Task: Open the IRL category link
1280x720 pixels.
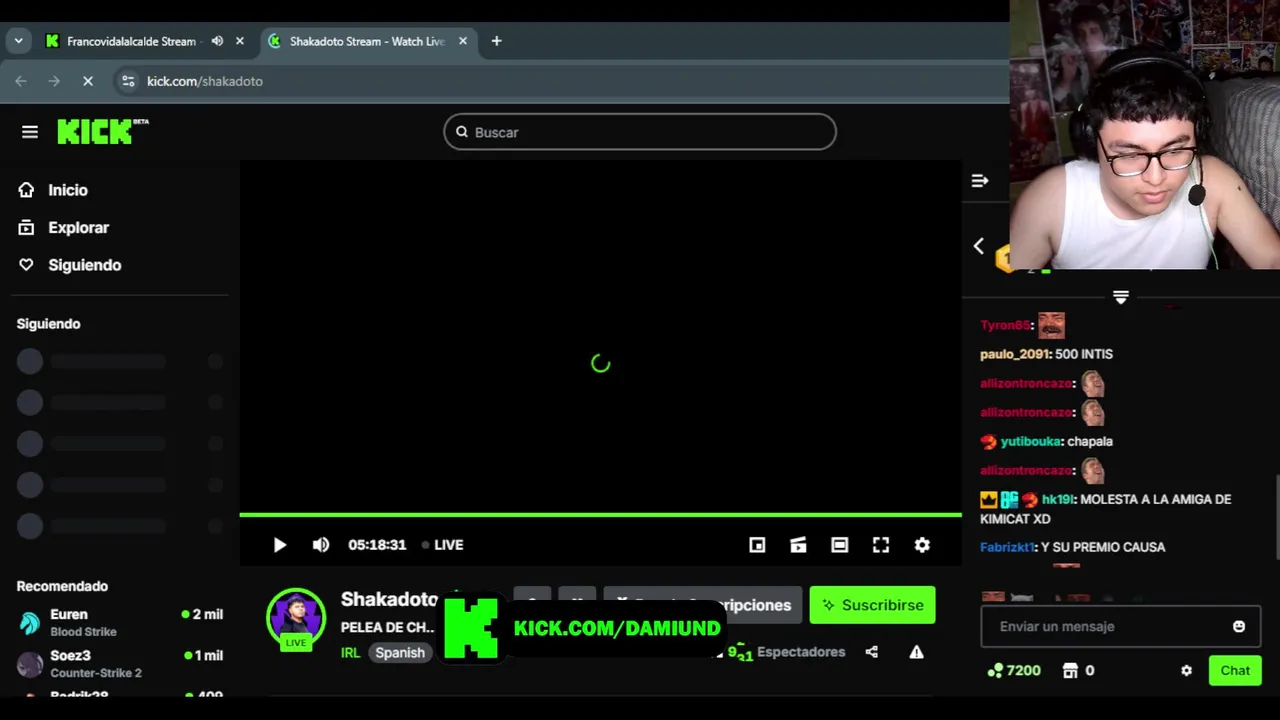Action: tap(350, 652)
